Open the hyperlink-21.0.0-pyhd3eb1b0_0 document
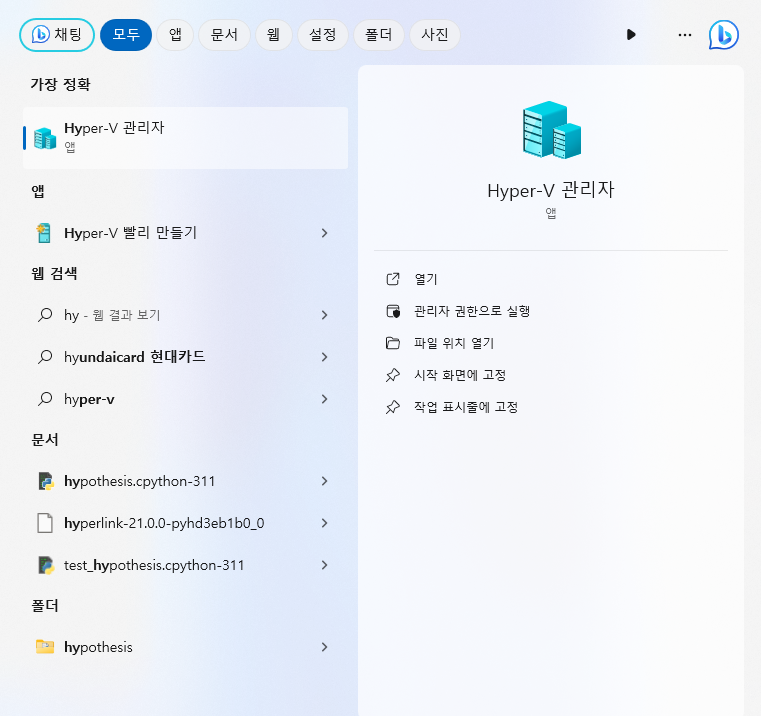 click(x=185, y=523)
